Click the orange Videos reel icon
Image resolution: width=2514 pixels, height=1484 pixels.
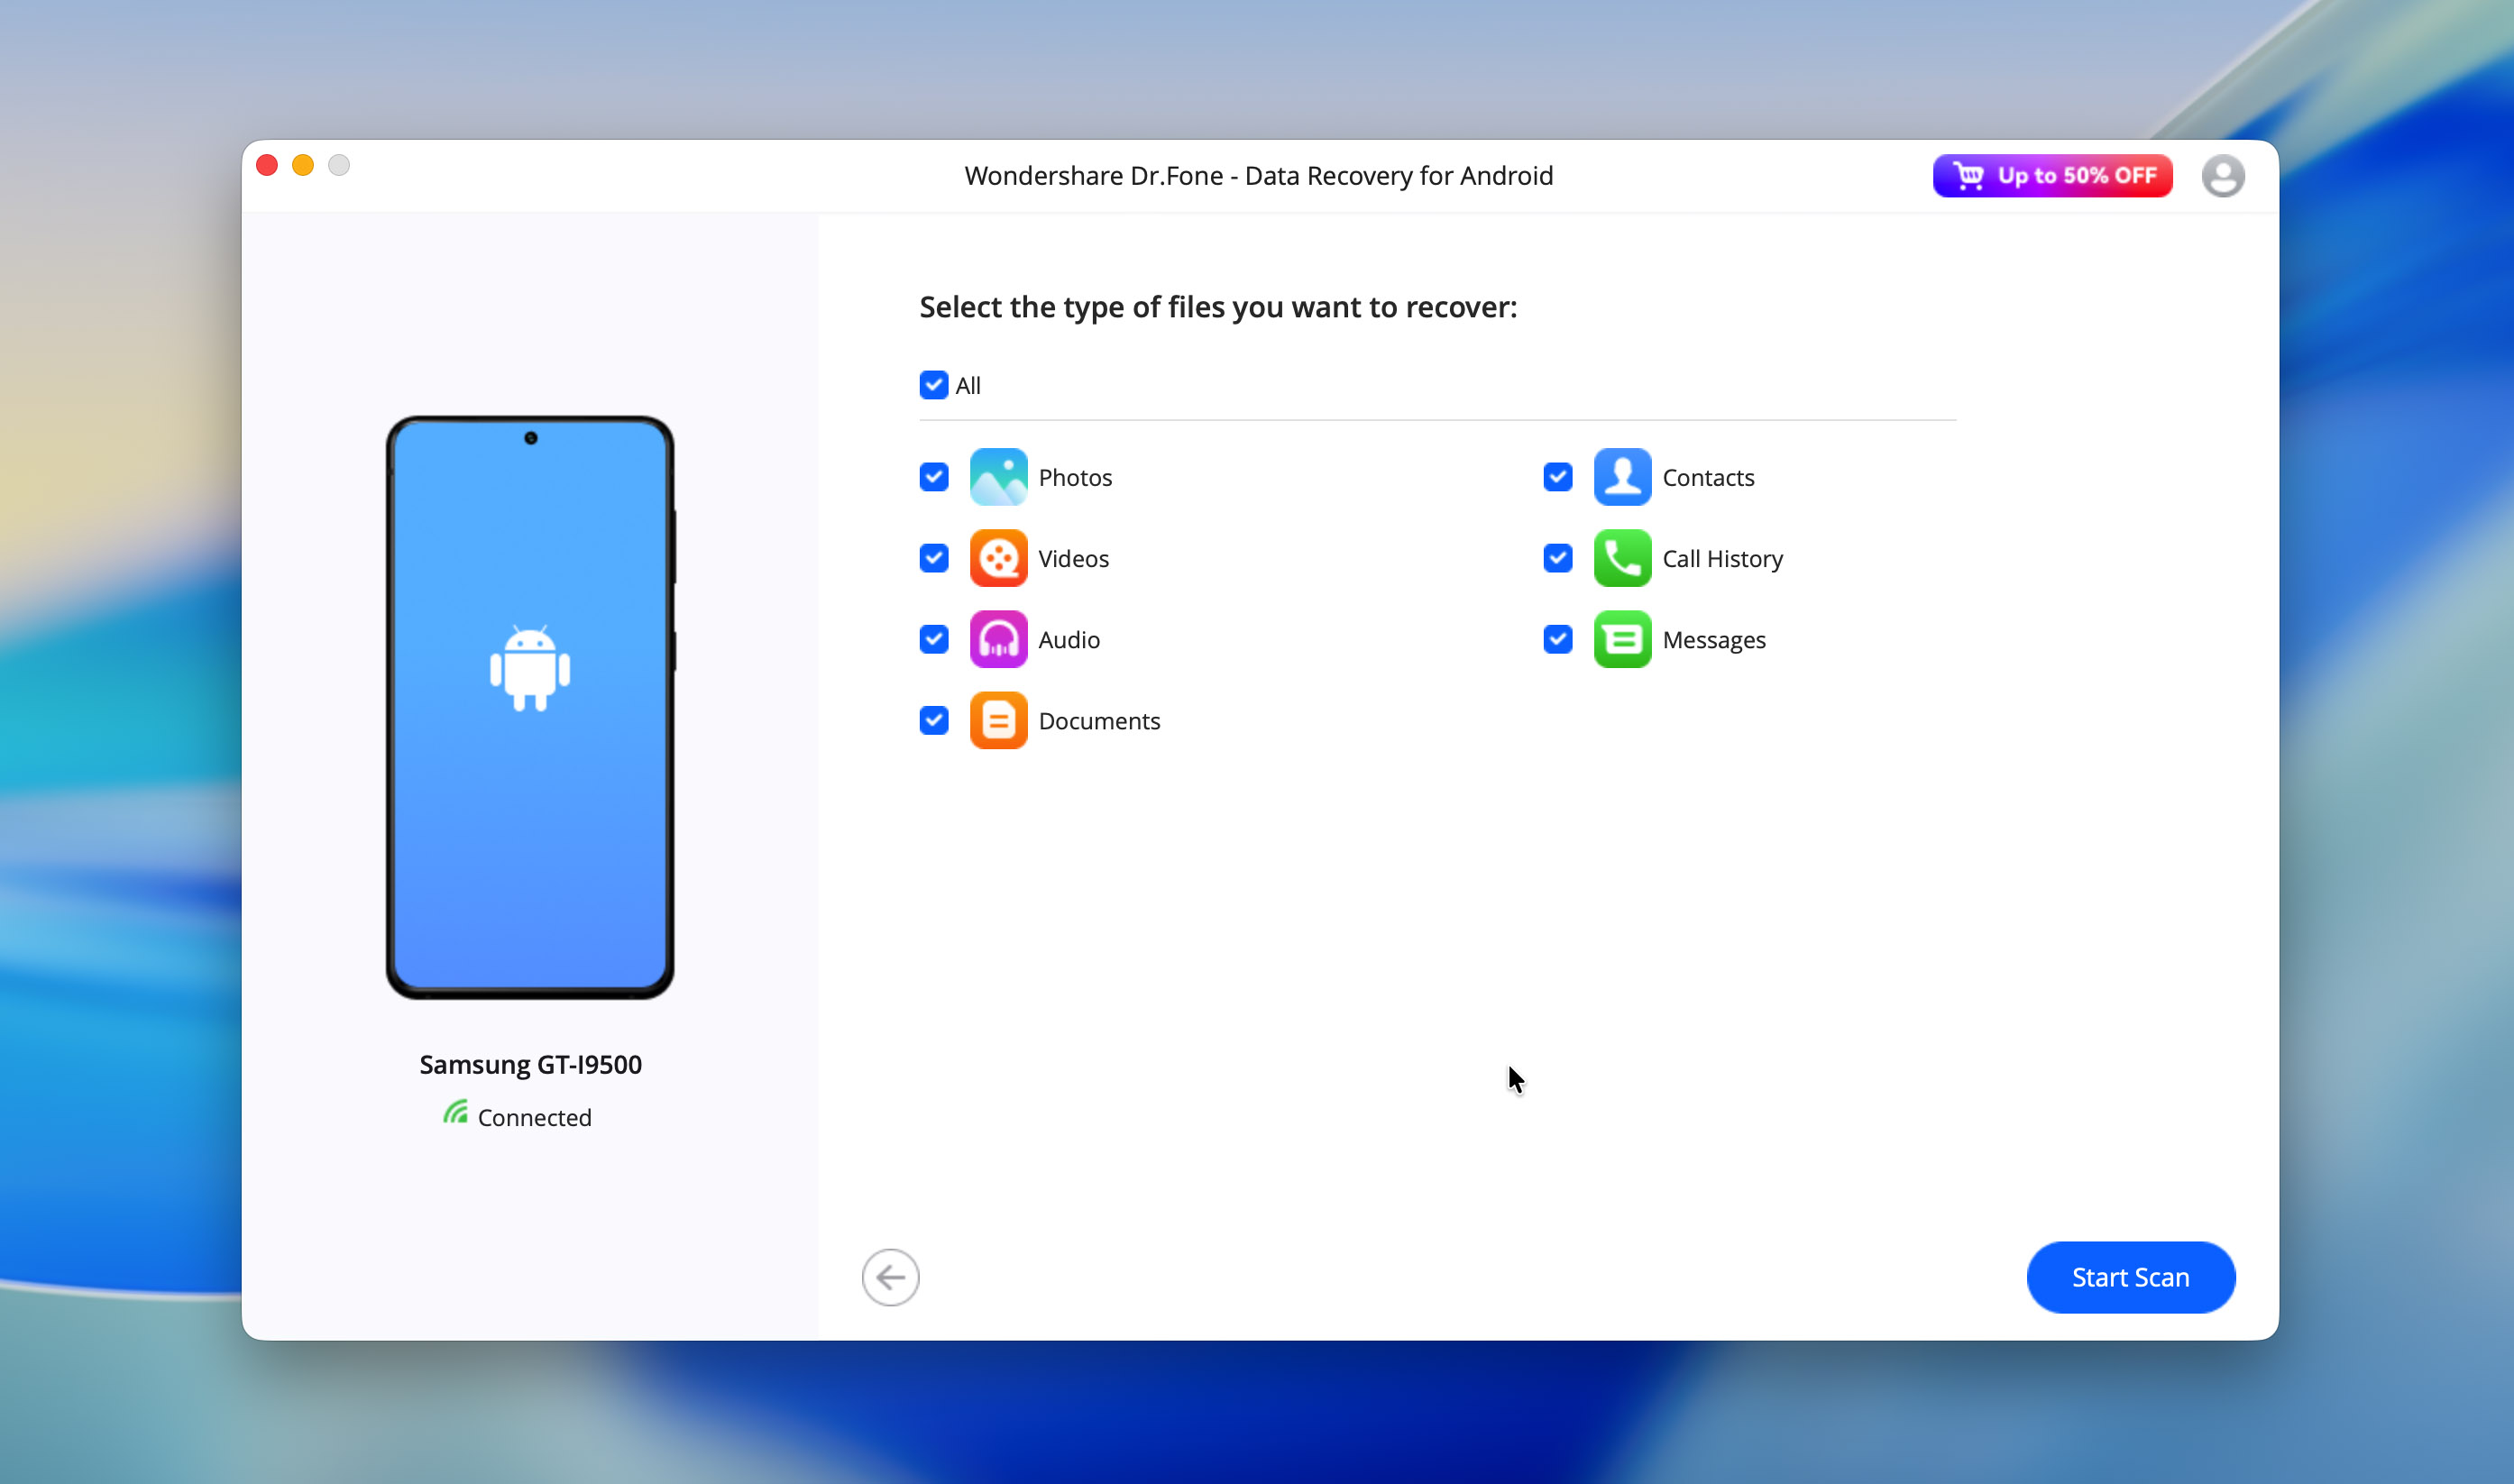(998, 558)
